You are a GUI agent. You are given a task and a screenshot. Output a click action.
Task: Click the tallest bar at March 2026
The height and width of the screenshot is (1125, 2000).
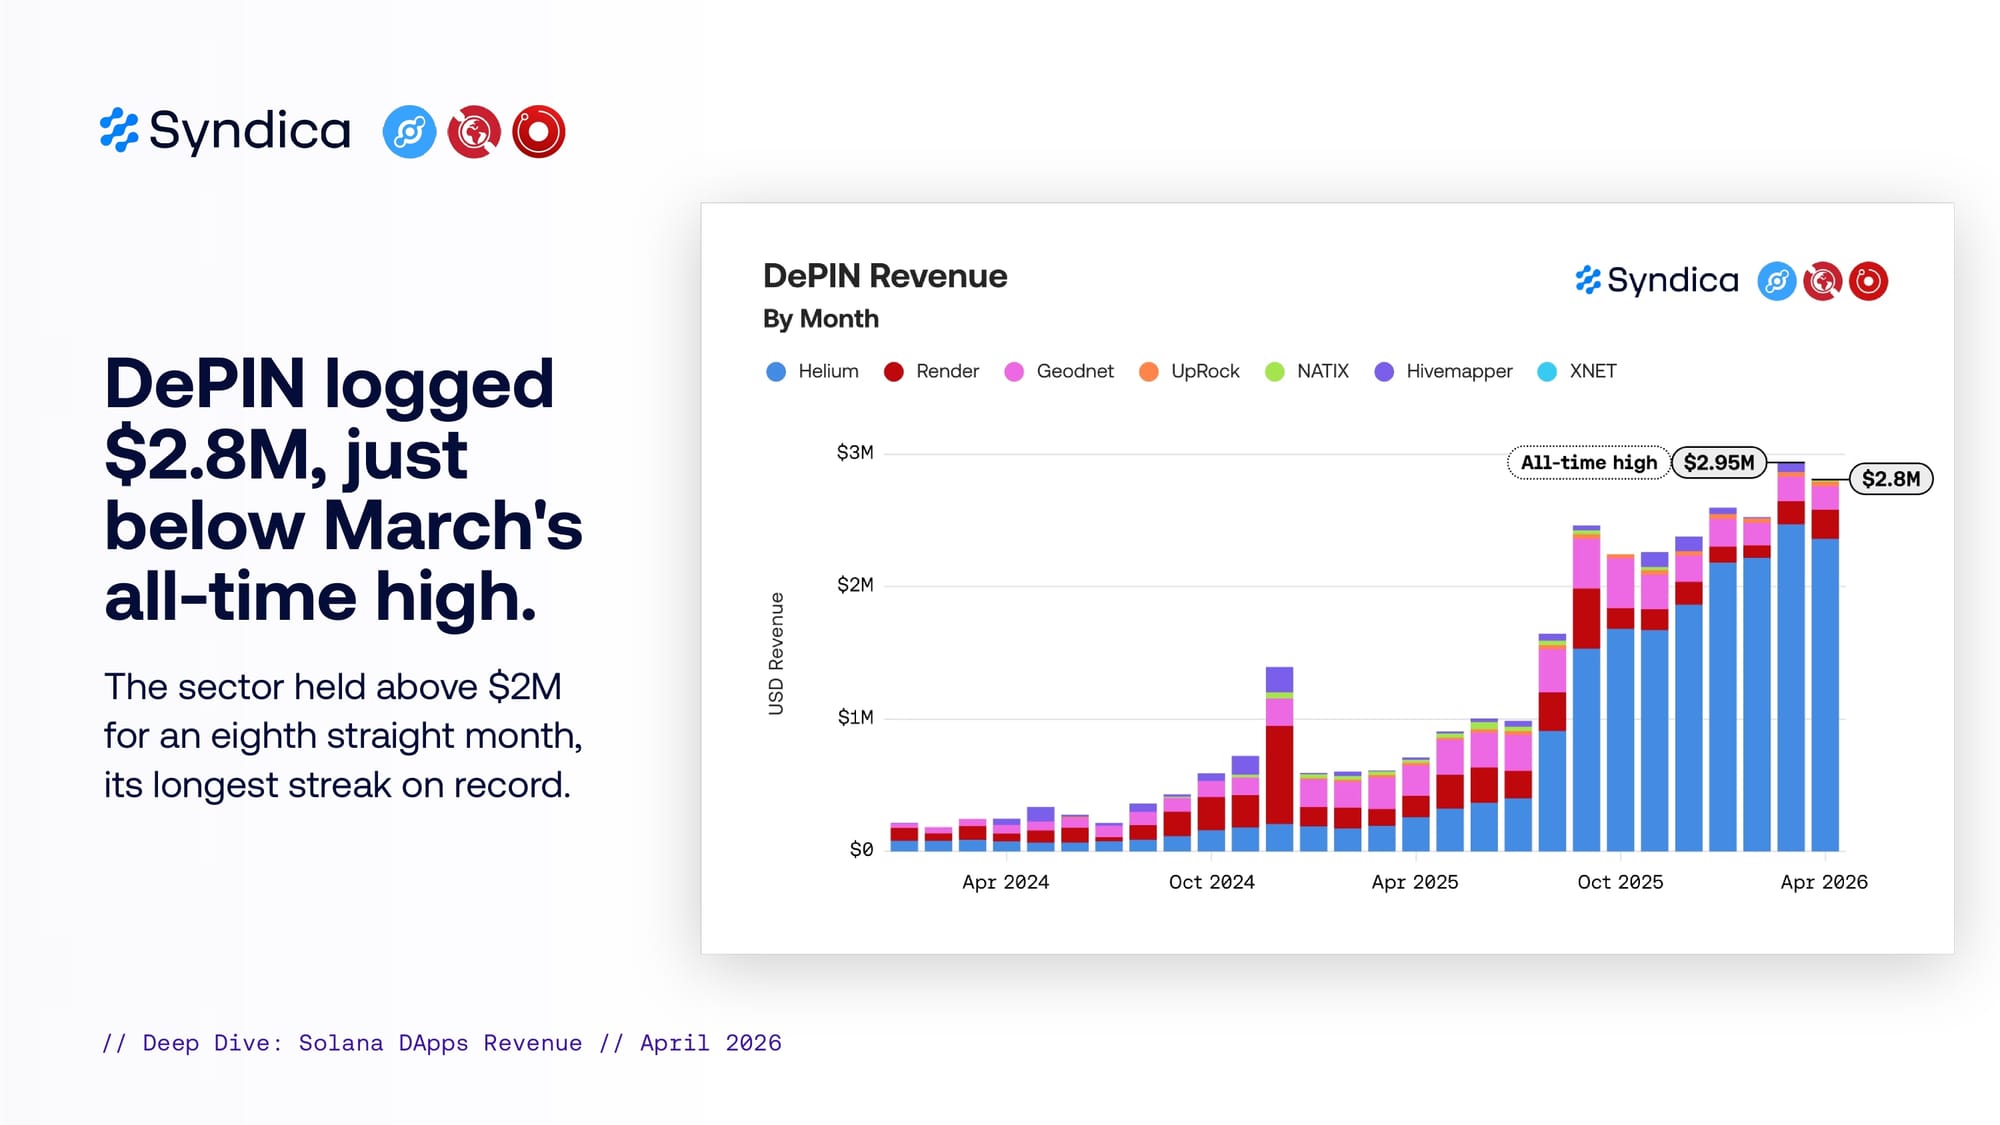coord(1791,656)
